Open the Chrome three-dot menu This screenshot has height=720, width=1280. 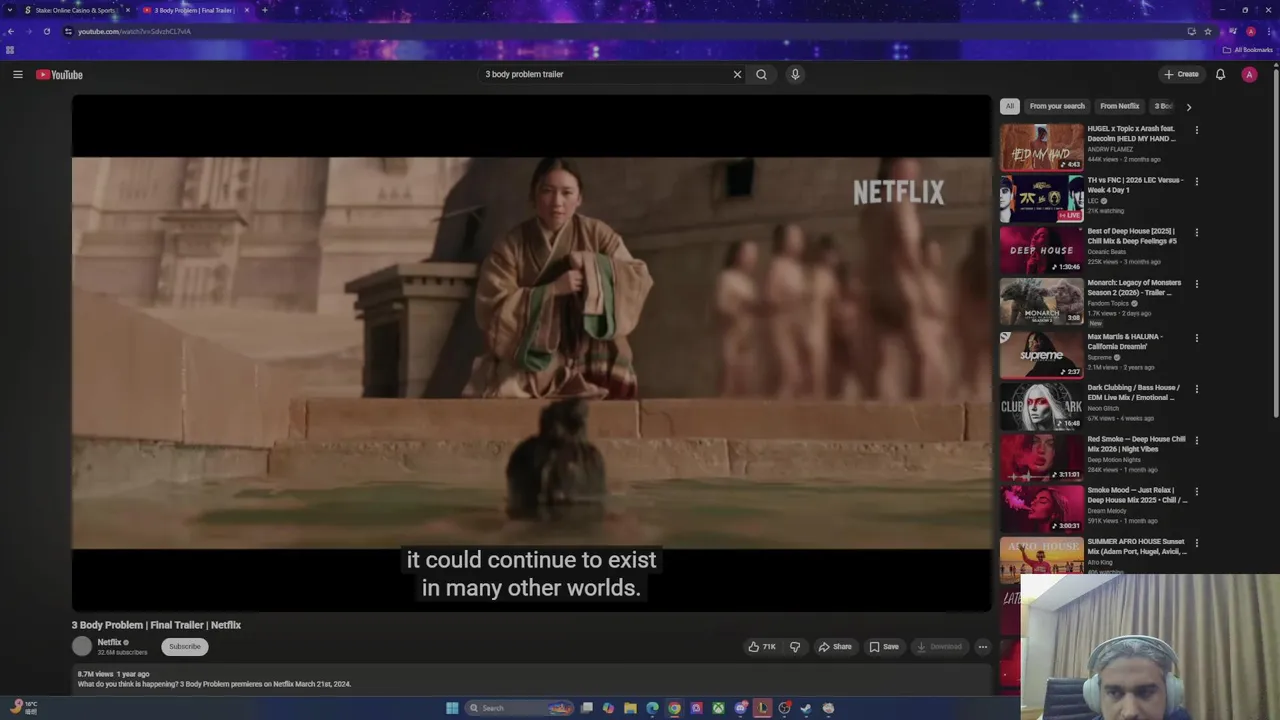click(x=1269, y=31)
